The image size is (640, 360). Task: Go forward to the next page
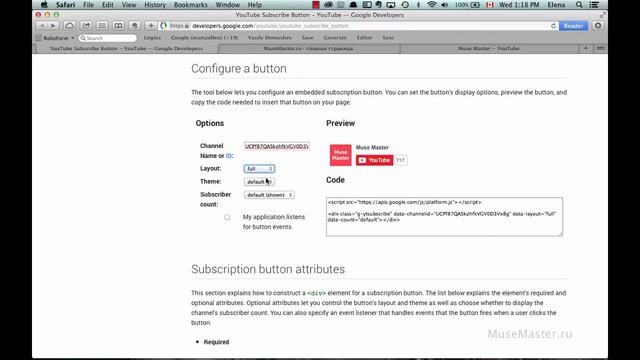(x=53, y=26)
